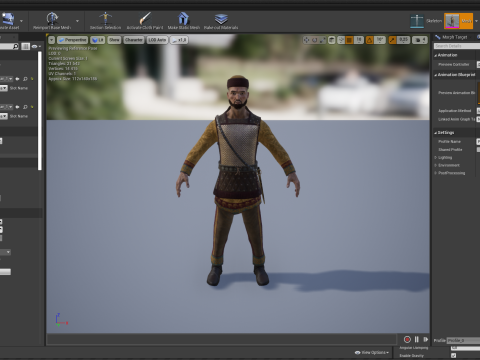Toggle the Enable Gravity checkbox
The image size is (480, 360).
pyautogui.click(x=454, y=356)
